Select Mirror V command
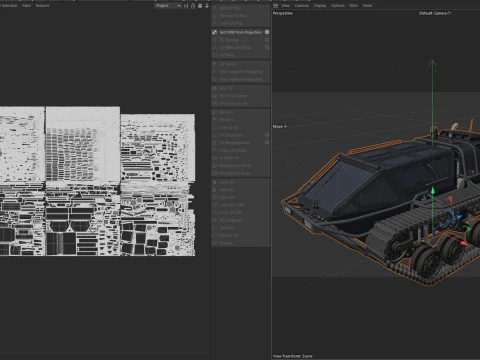The image size is (480, 360). click(x=227, y=120)
